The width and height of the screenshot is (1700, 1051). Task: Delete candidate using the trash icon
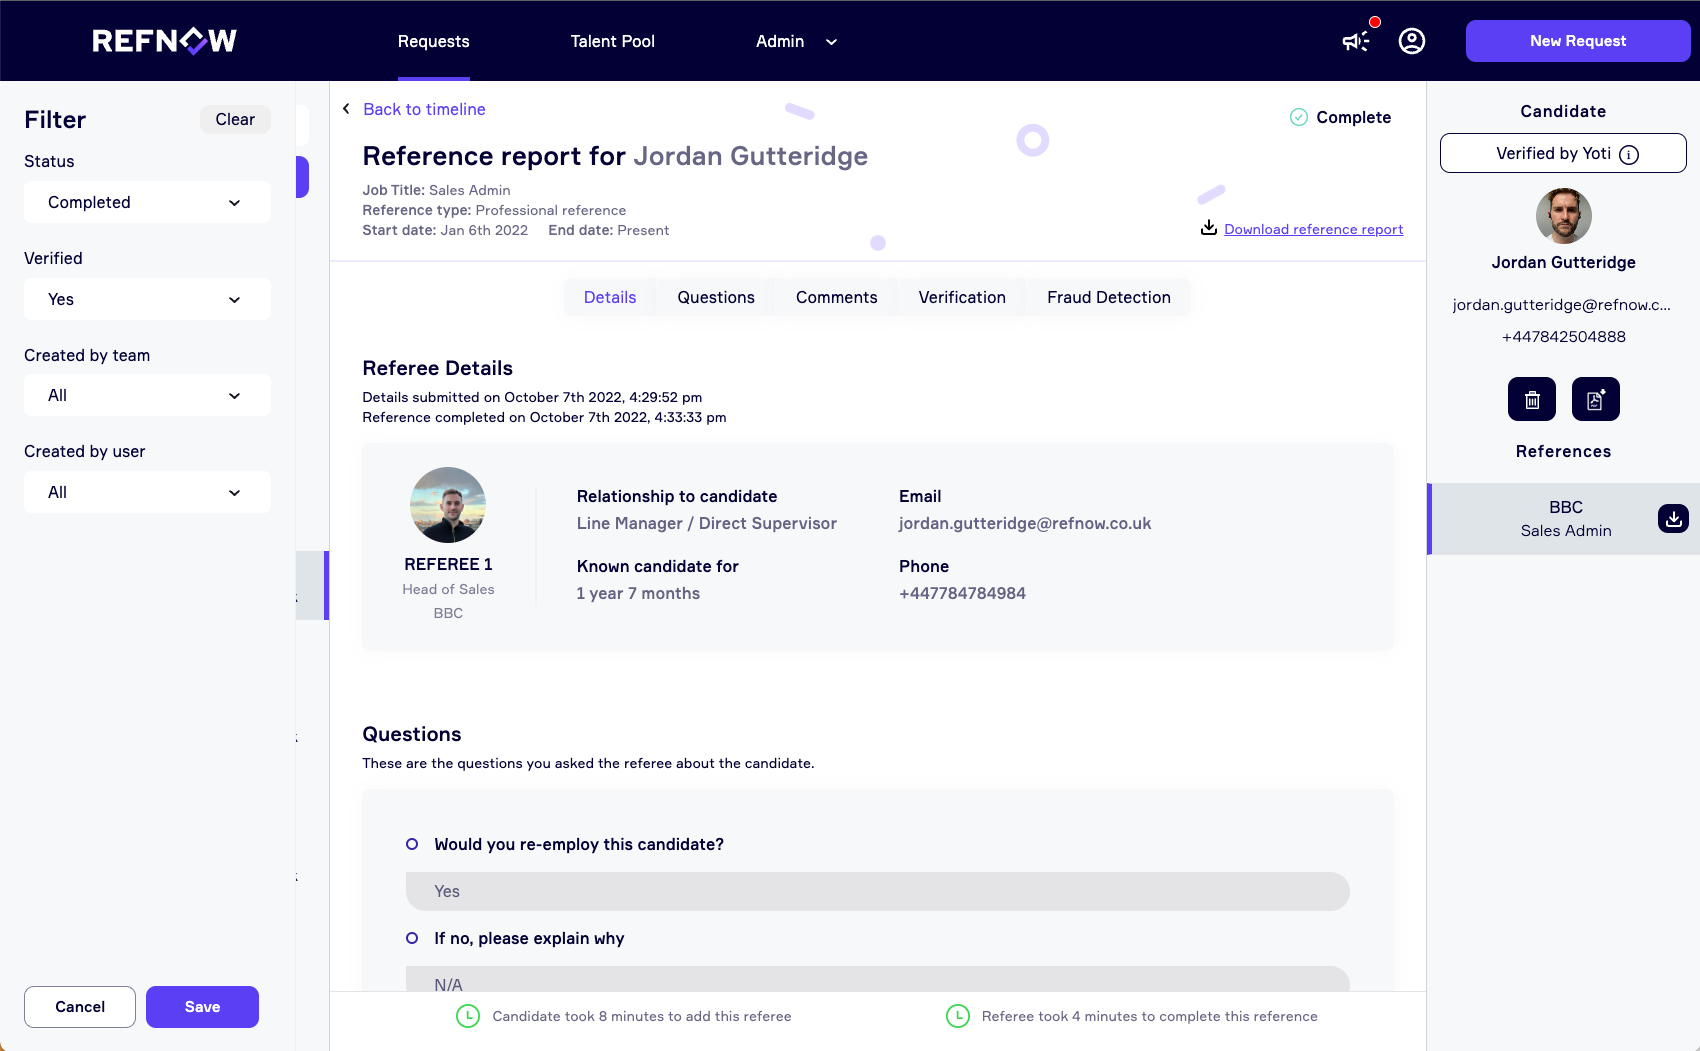1531,399
